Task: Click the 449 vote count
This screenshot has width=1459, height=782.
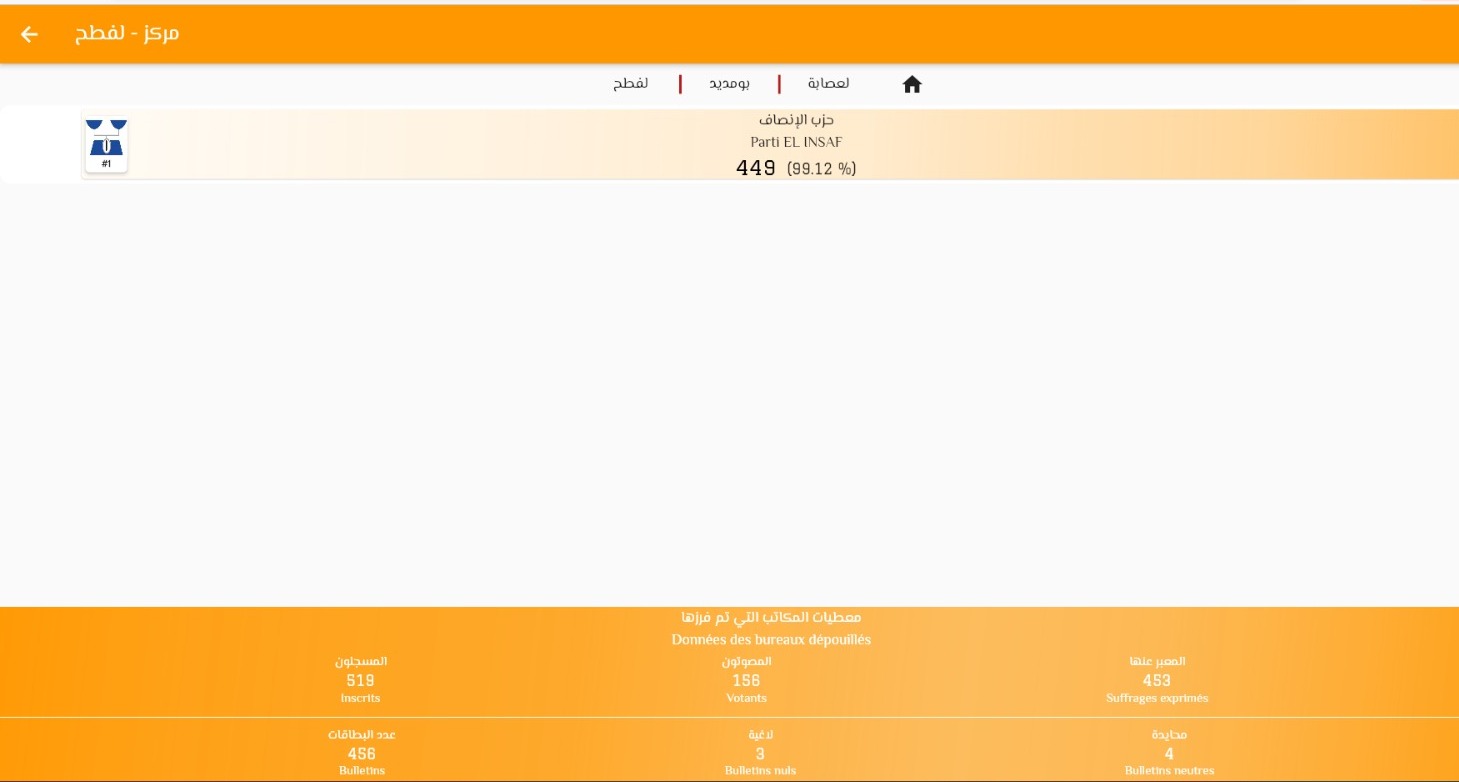Action: coord(756,168)
